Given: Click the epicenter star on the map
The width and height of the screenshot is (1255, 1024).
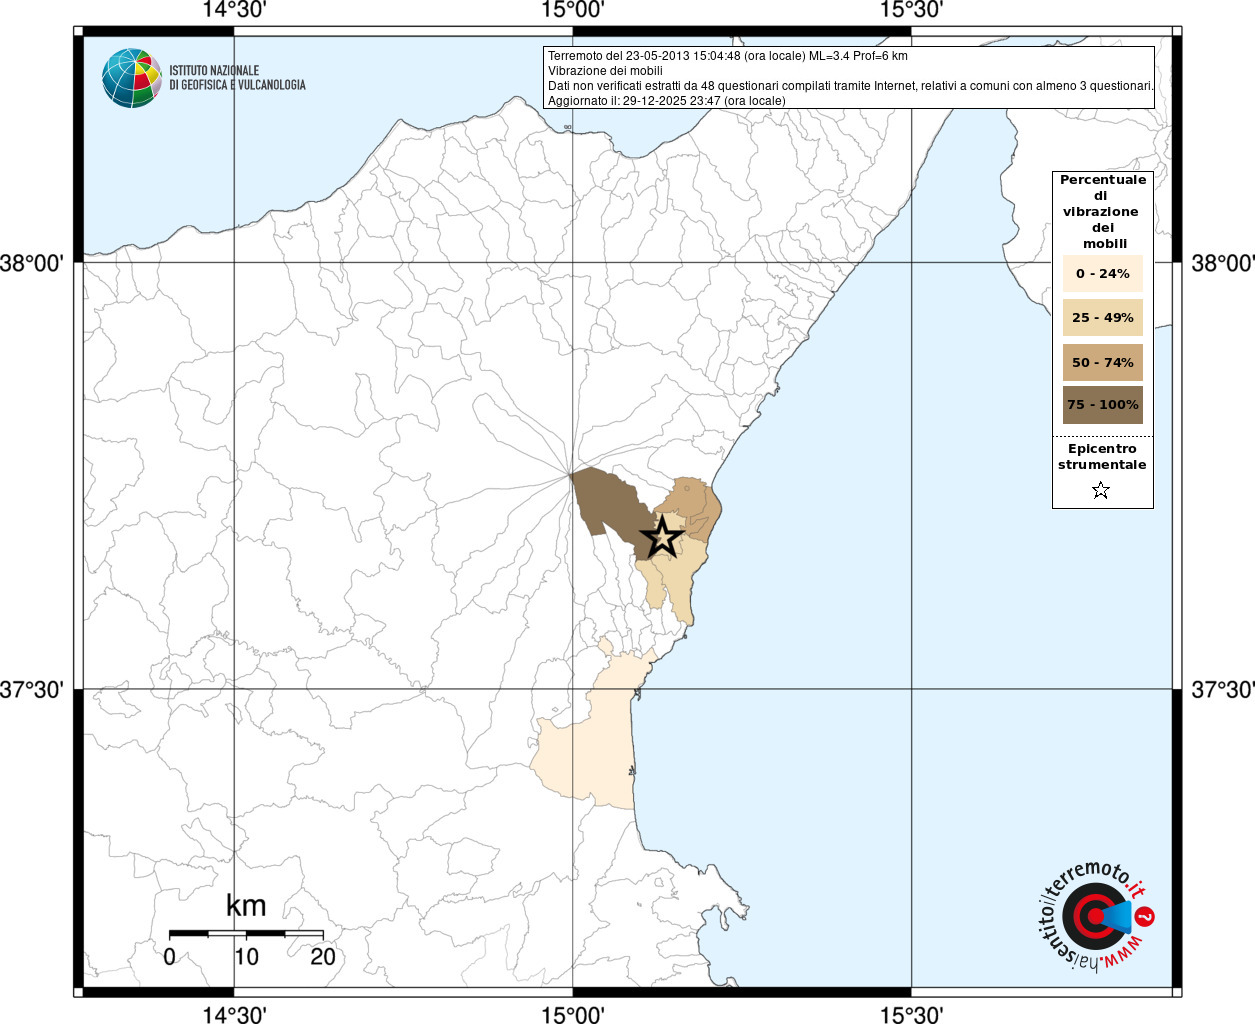Looking at the screenshot, I should [x=662, y=537].
